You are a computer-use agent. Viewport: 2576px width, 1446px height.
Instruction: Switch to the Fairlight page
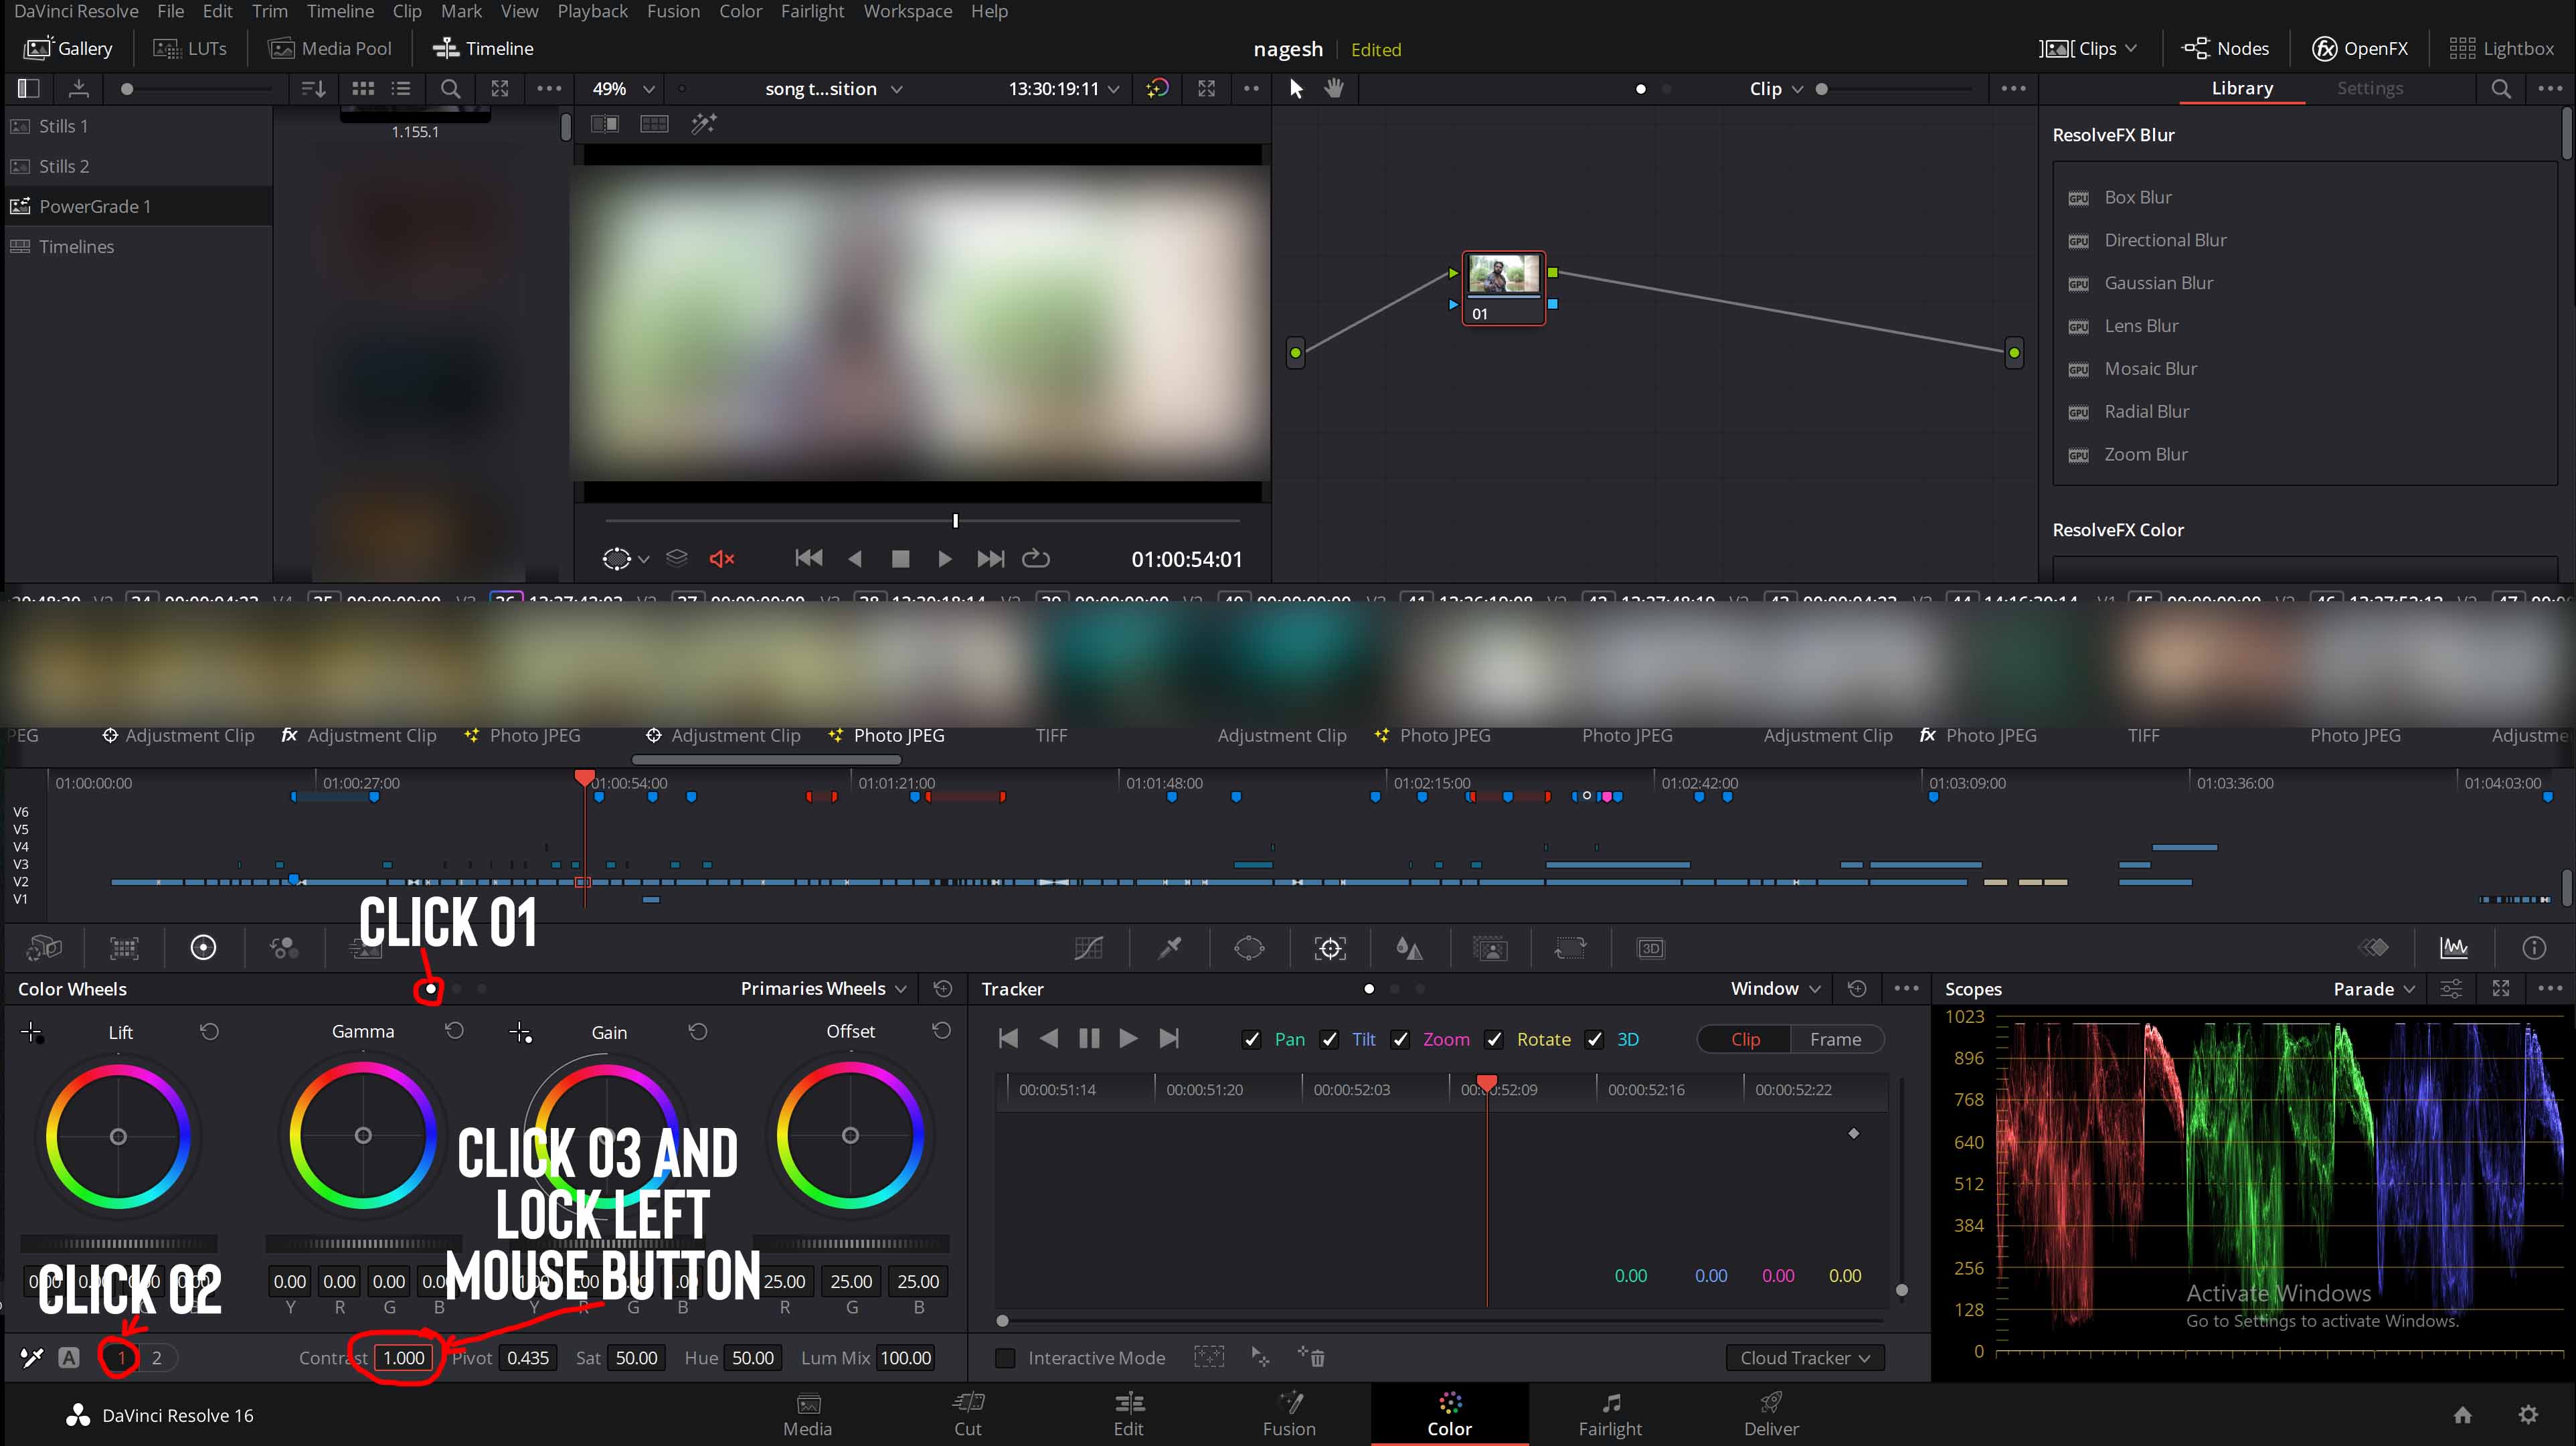coord(1610,1414)
